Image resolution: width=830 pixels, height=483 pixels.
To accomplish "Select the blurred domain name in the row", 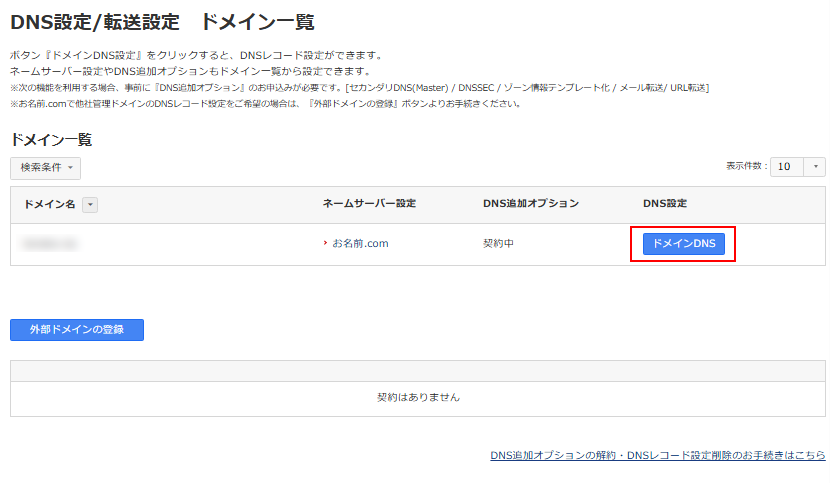I will 51,244.
